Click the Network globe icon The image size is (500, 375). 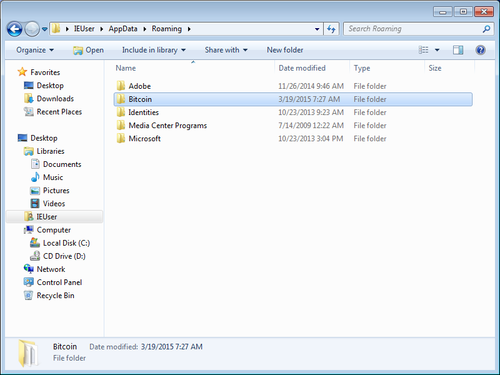(29, 269)
